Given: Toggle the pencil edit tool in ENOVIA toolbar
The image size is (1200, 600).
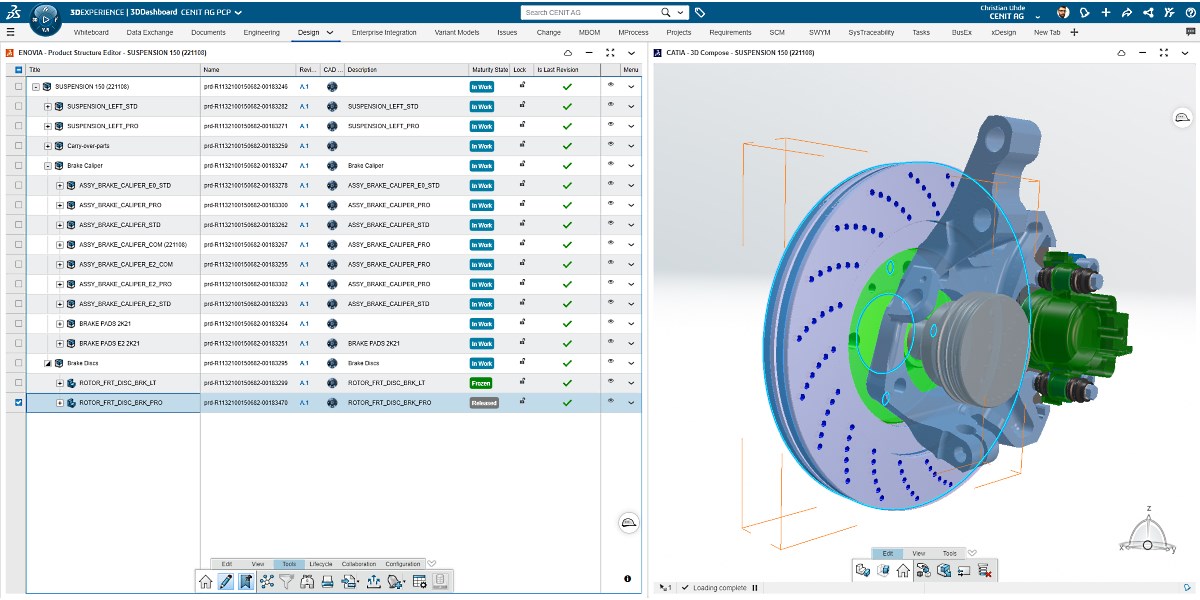Looking at the screenshot, I should [x=226, y=581].
